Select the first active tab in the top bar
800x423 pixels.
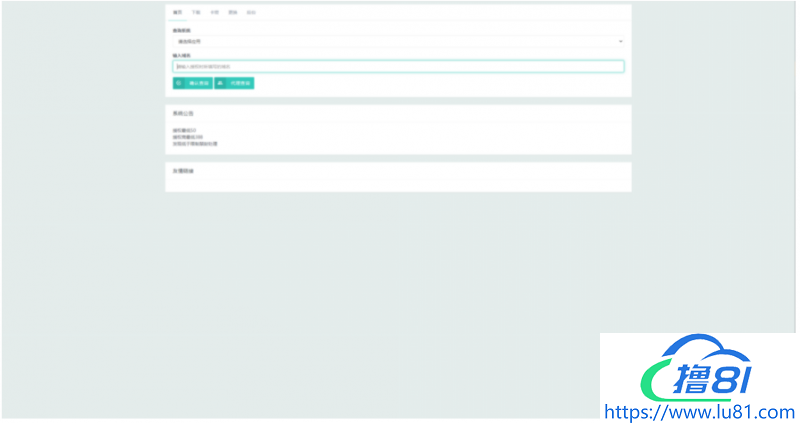[178, 14]
